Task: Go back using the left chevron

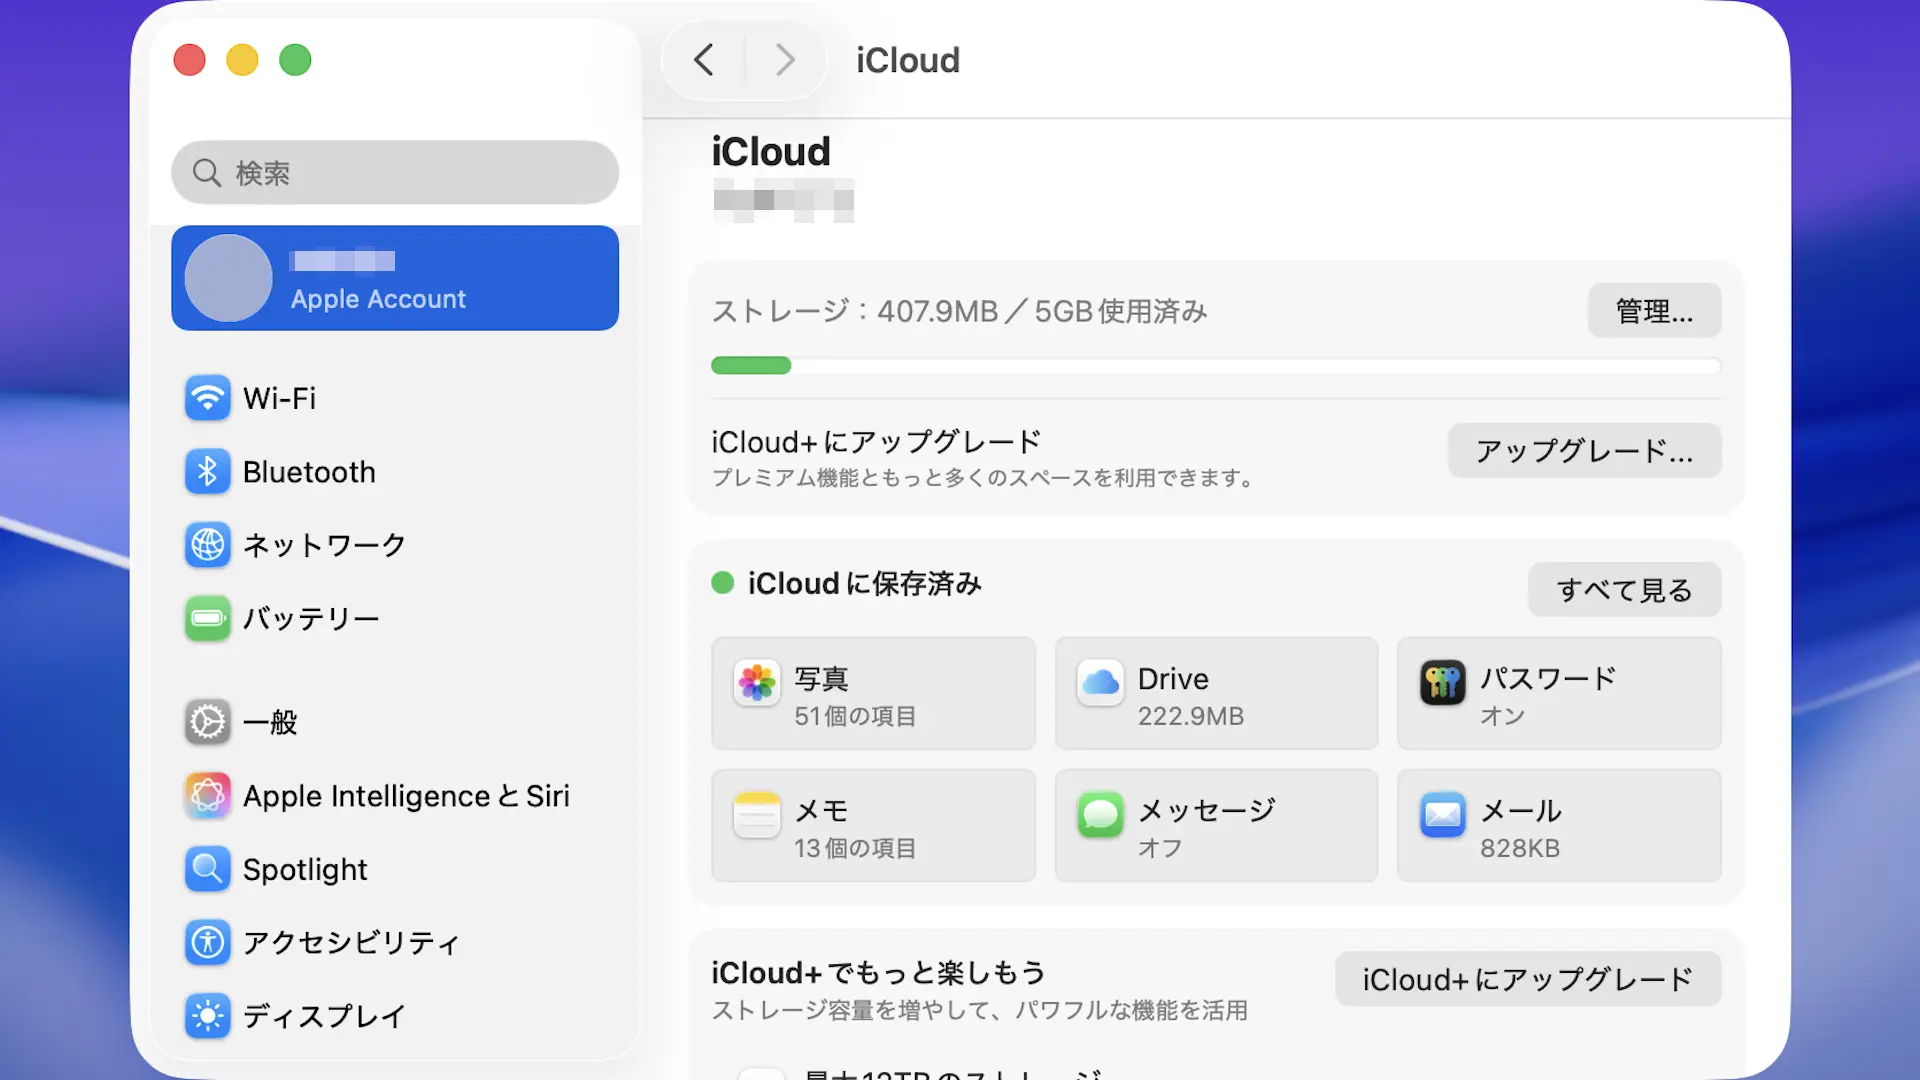Action: pyautogui.click(x=704, y=60)
